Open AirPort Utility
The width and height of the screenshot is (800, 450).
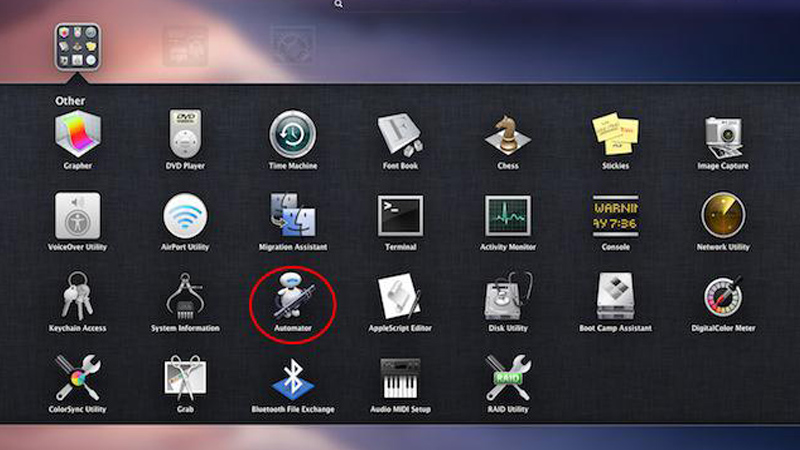[184, 216]
